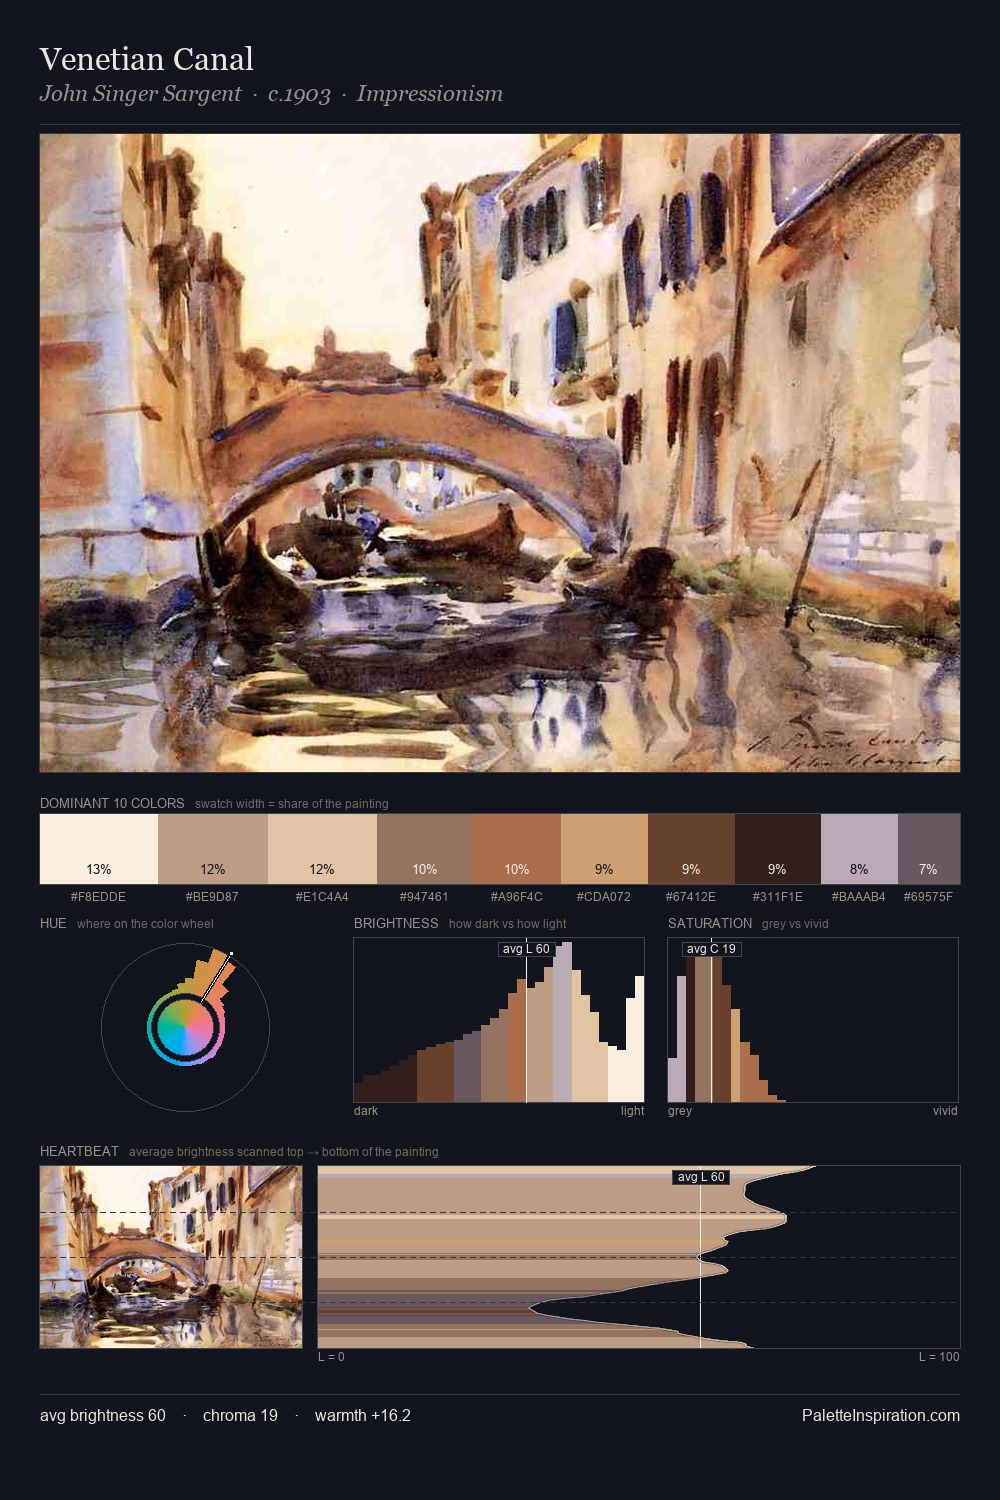Click the 'light' brightness axis label
The height and width of the screenshot is (1500, 1000).
pyautogui.click(x=633, y=1111)
